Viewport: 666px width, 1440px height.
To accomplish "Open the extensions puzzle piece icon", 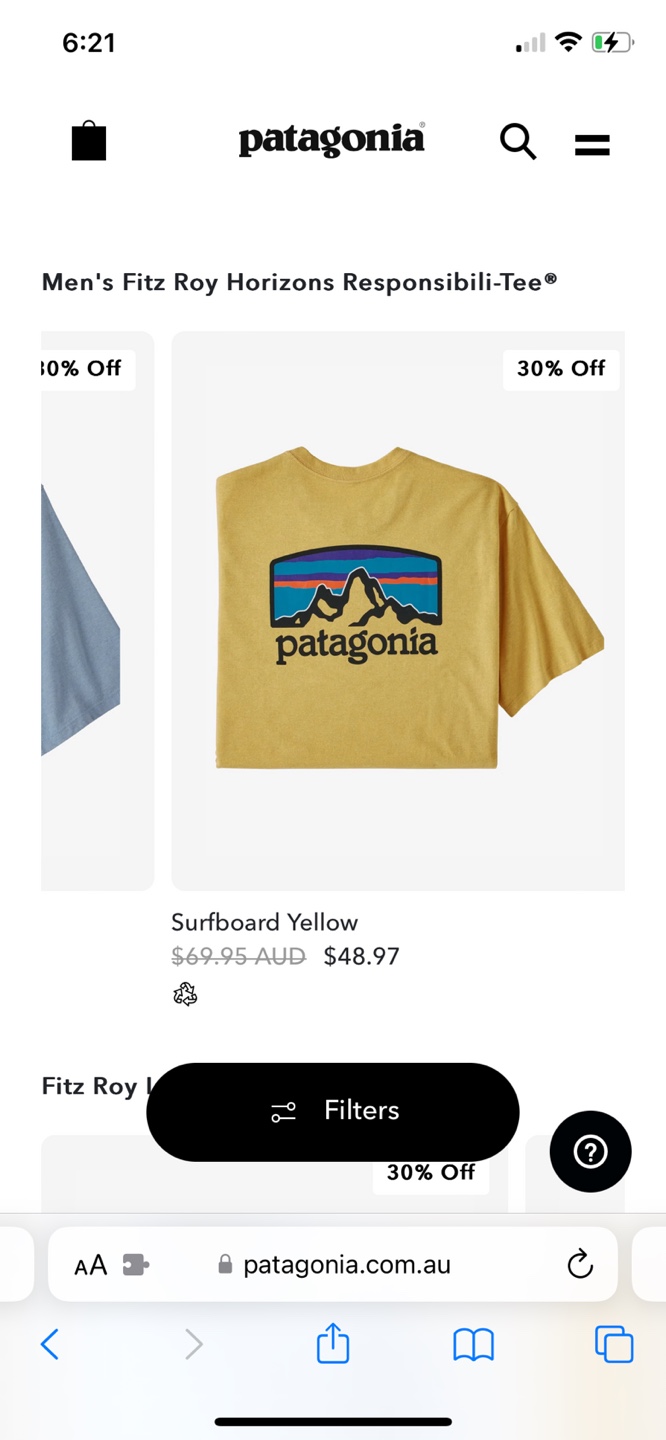I will click(x=136, y=1265).
